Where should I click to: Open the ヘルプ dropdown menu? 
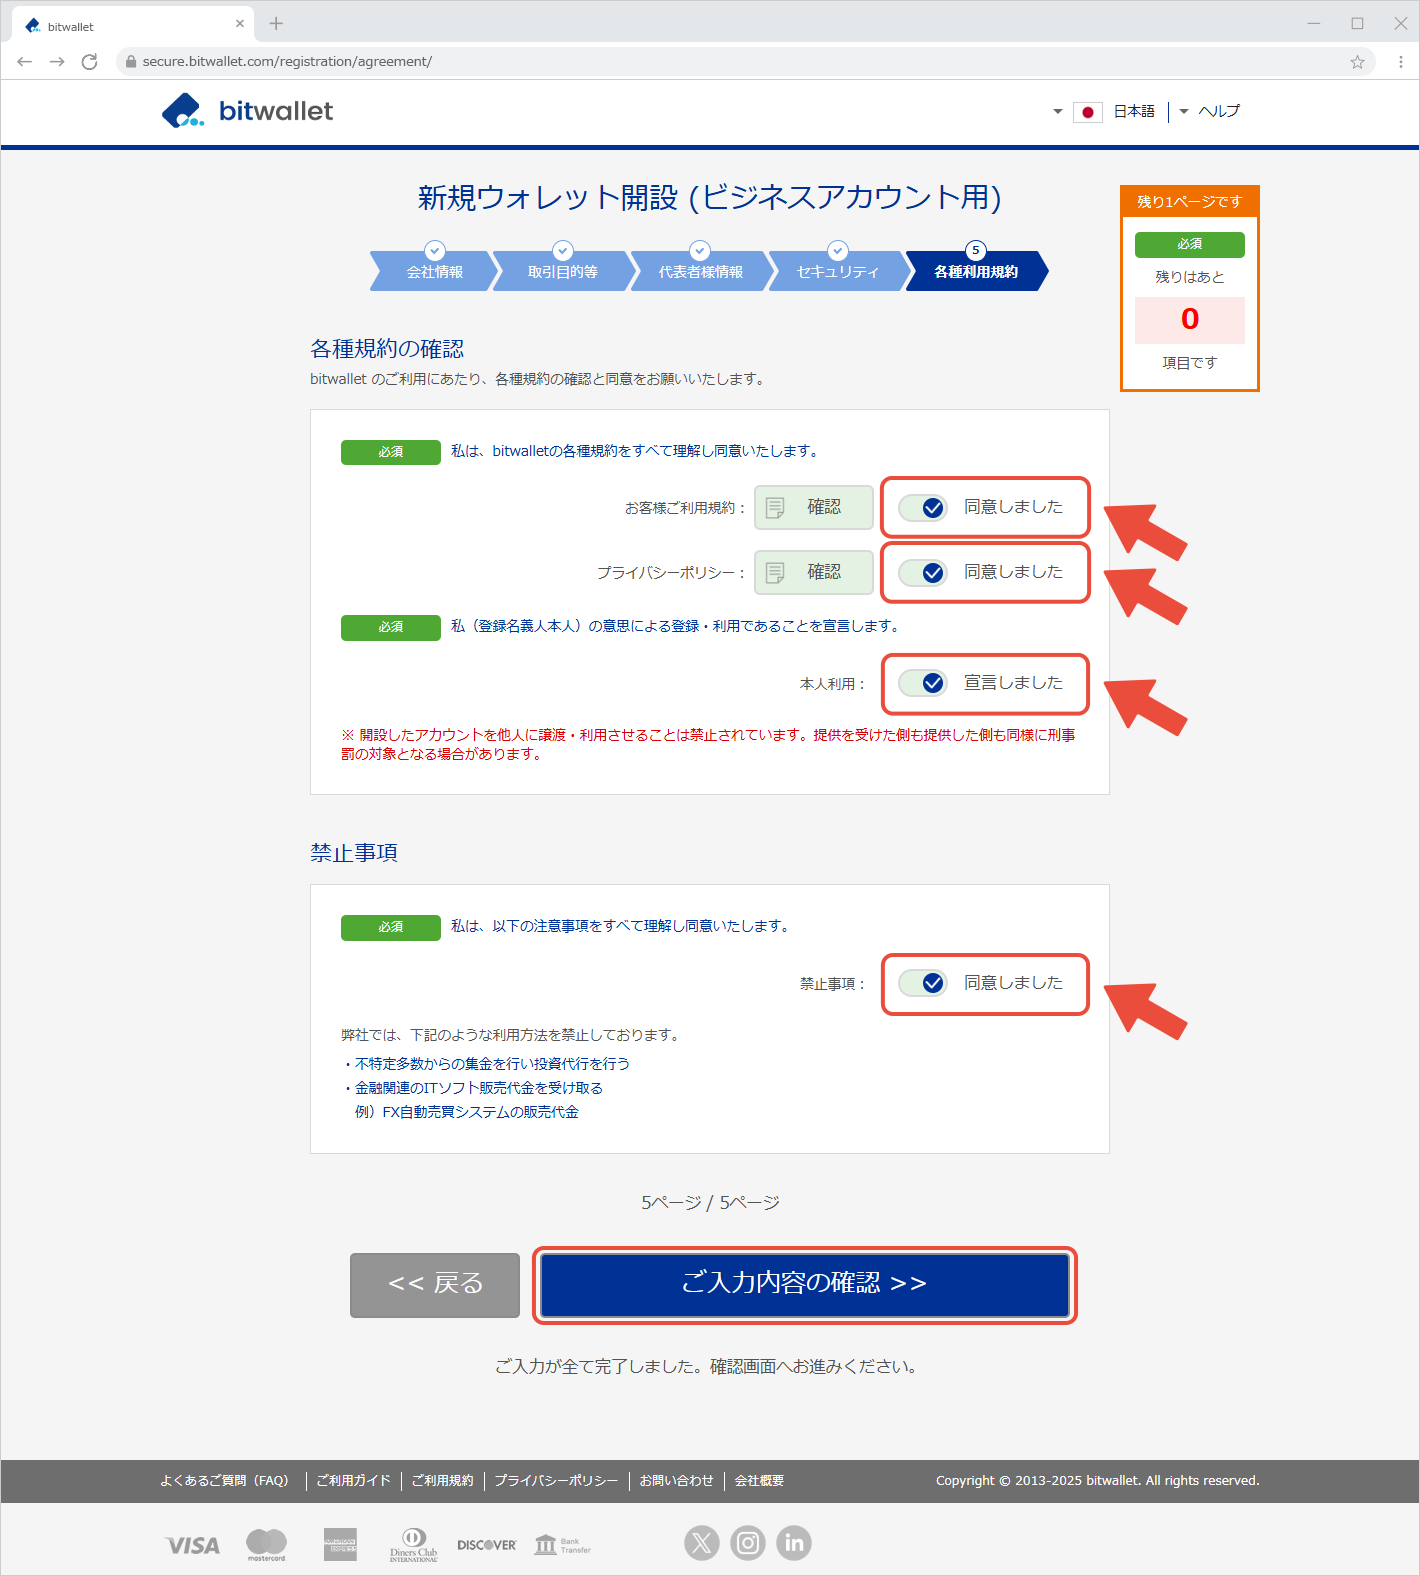point(1210,111)
